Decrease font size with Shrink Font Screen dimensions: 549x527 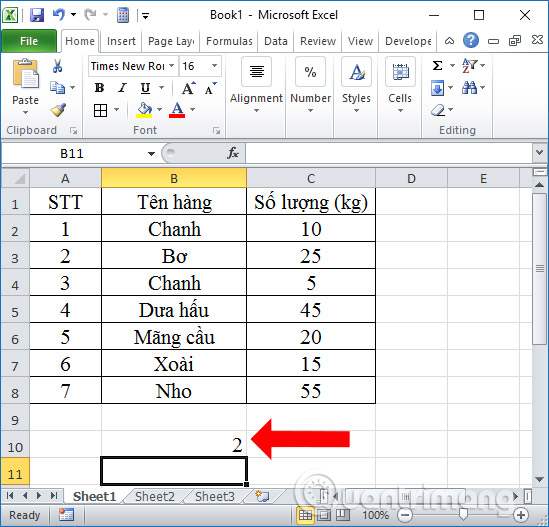click(211, 88)
